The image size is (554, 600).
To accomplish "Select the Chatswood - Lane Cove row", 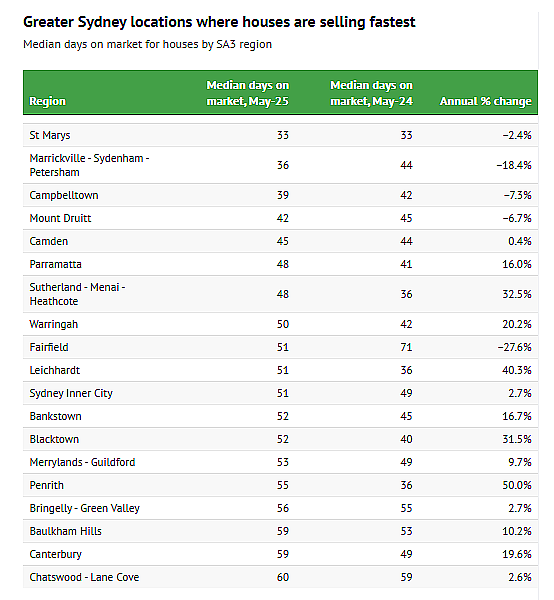I will pos(280,577).
